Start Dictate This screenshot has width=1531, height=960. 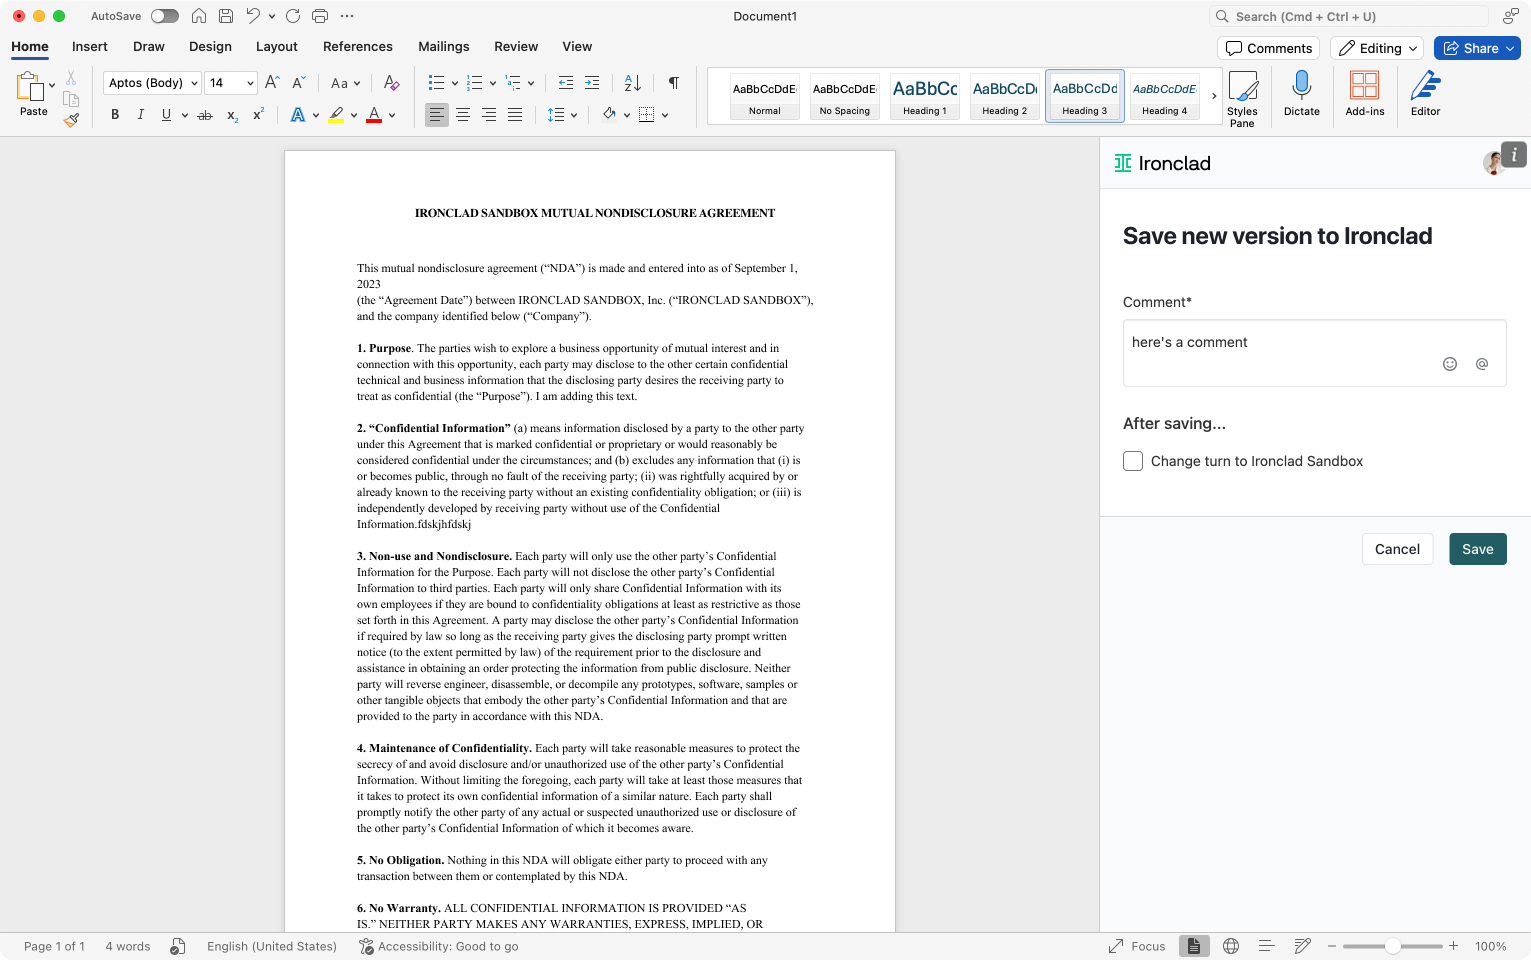click(1302, 94)
